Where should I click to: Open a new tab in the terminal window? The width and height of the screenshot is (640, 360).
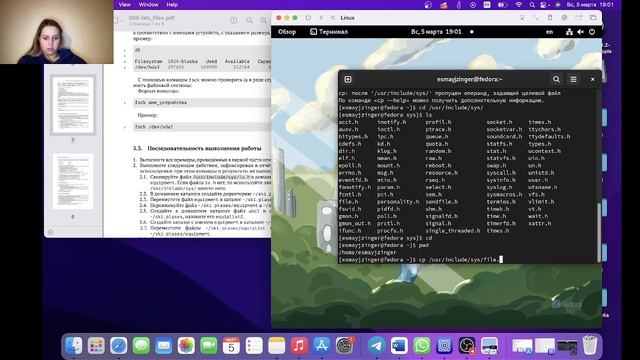click(348, 79)
